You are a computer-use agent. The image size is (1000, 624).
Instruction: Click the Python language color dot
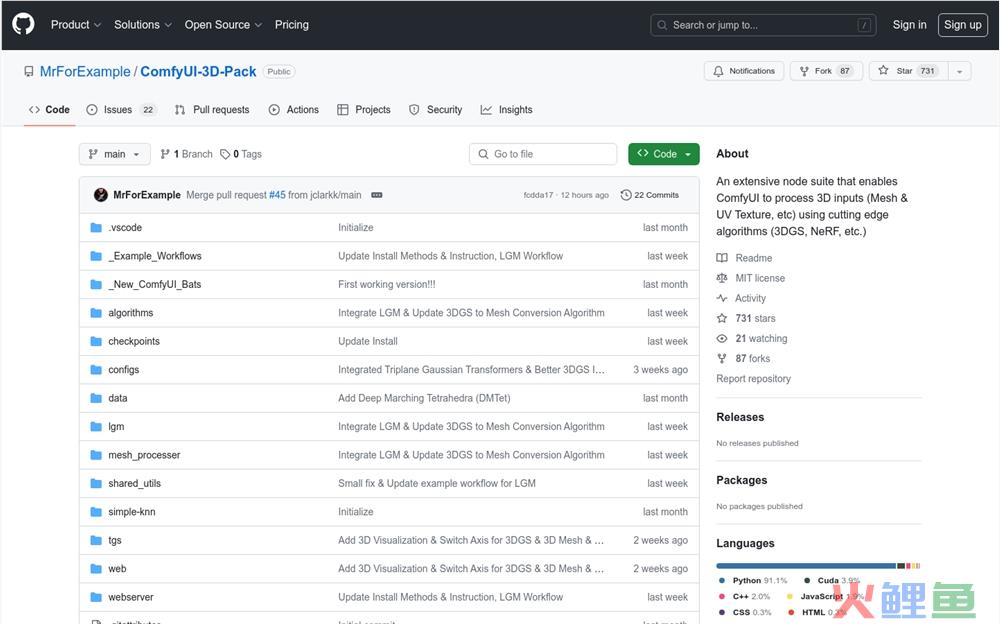point(722,581)
